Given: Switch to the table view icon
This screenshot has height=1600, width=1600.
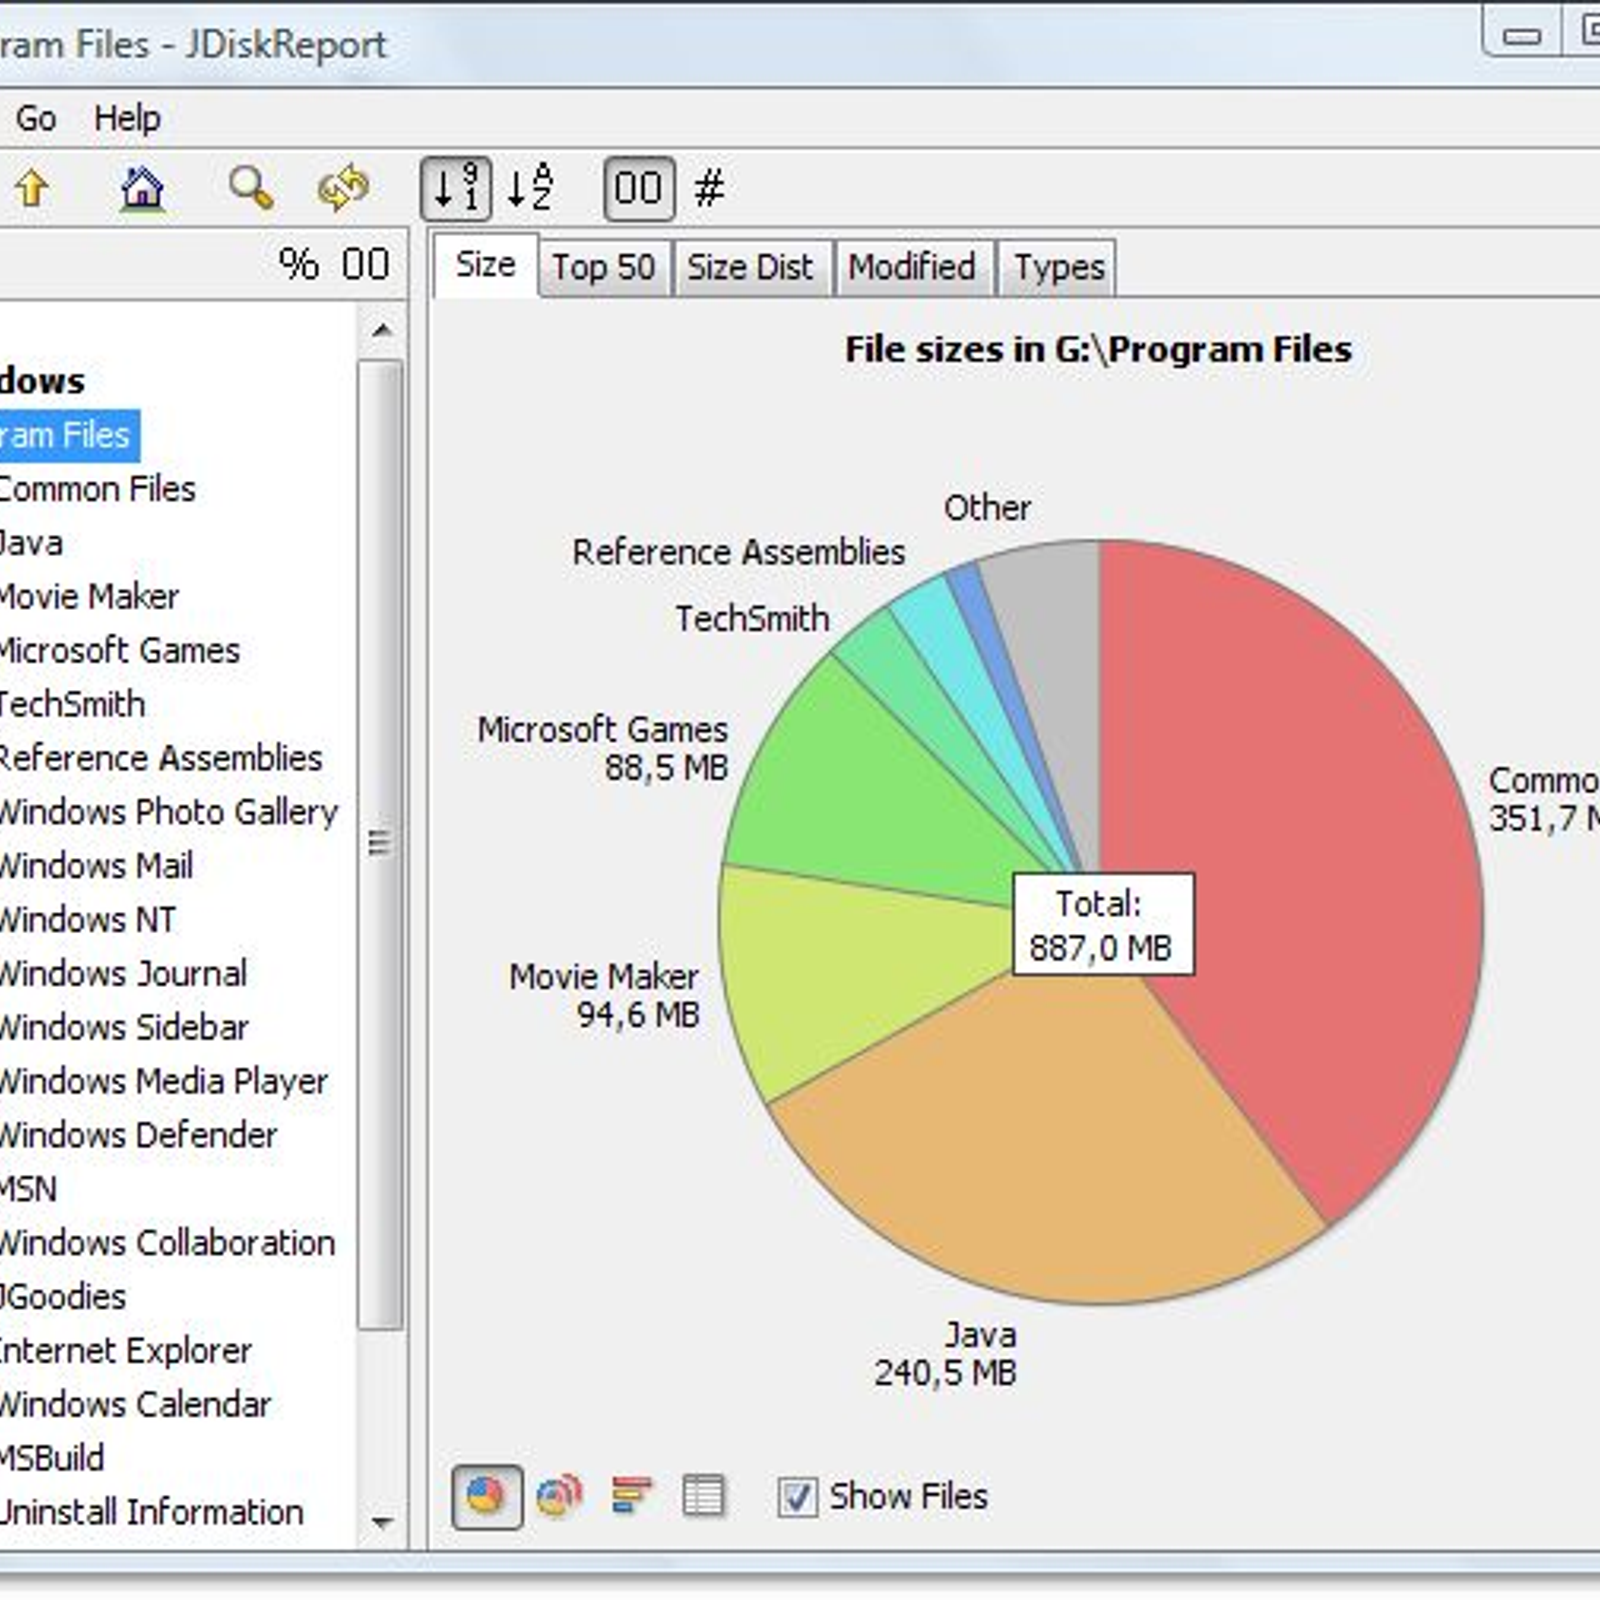Looking at the screenshot, I should coord(703,1496).
